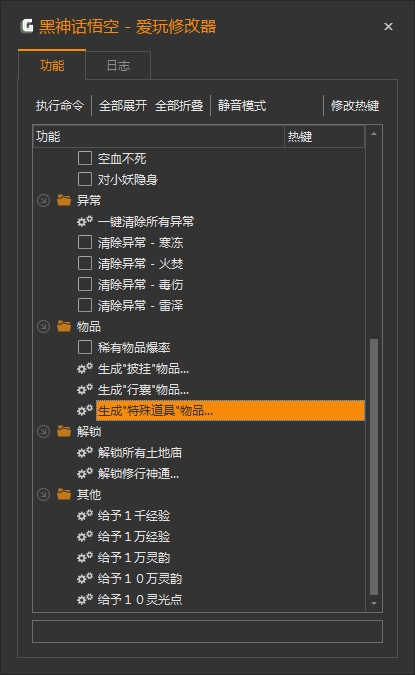Enable the 空血不死 checkbox
This screenshot has width=415, height=675.
pyautogui.click(x=85, y=158)
